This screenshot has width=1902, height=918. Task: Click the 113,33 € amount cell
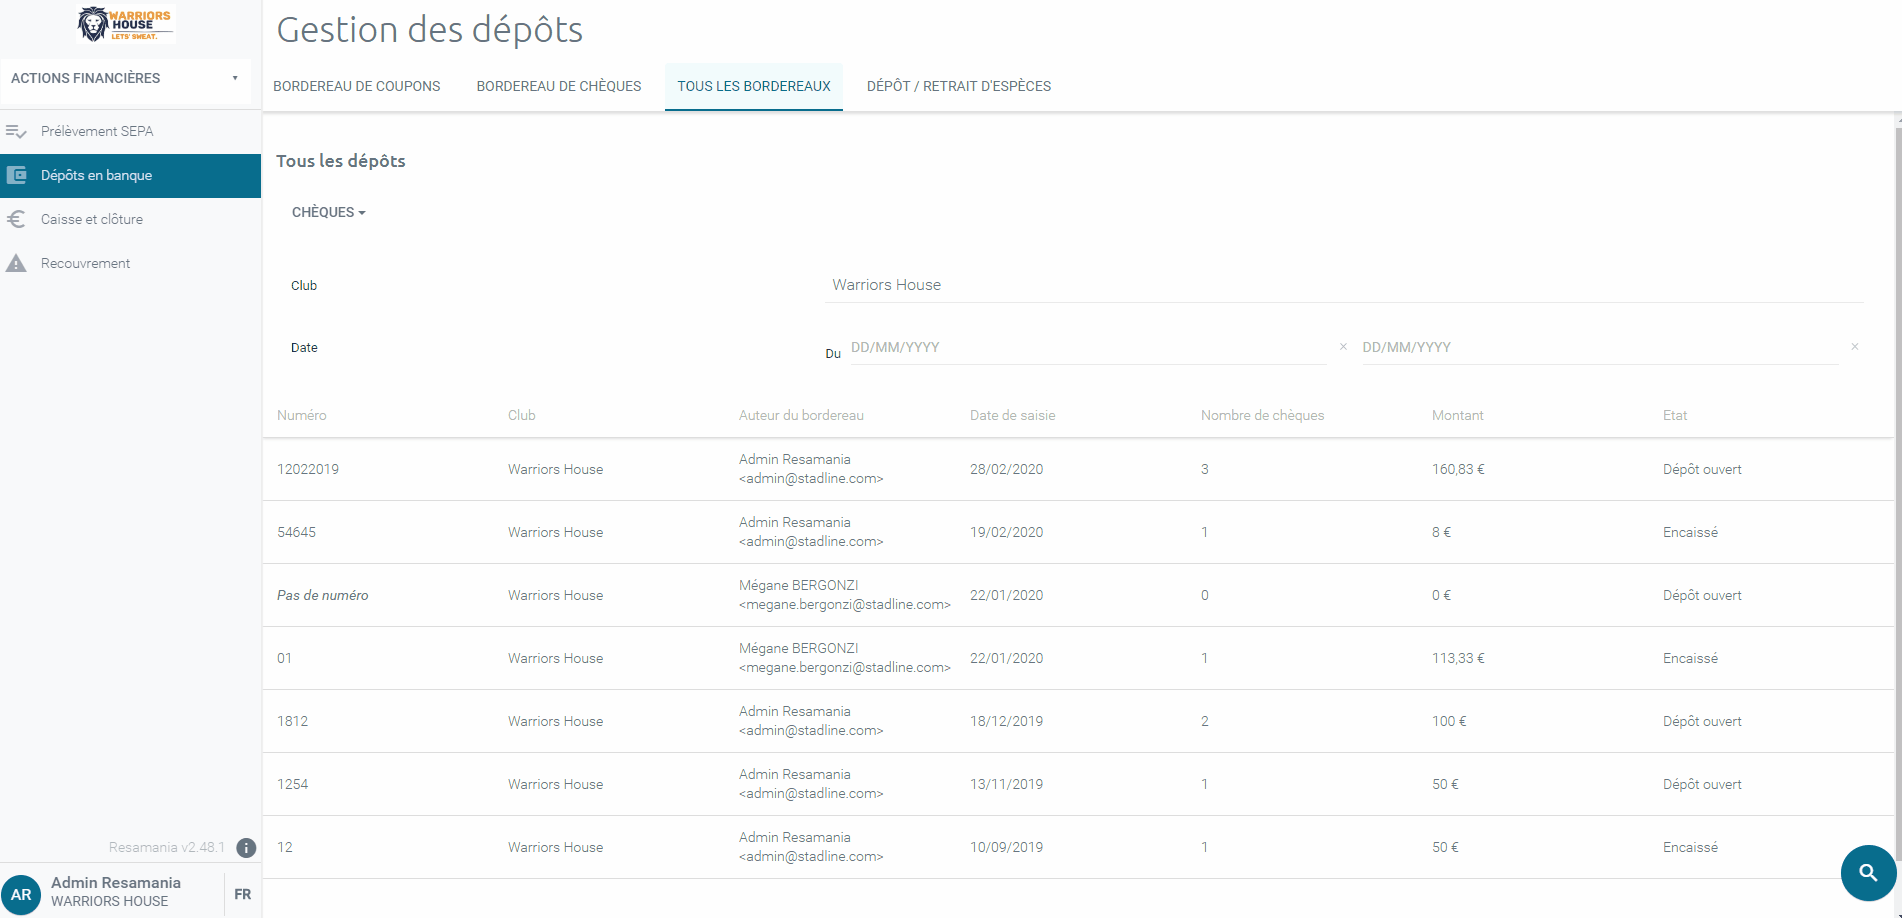click(x=1458, y=658)
